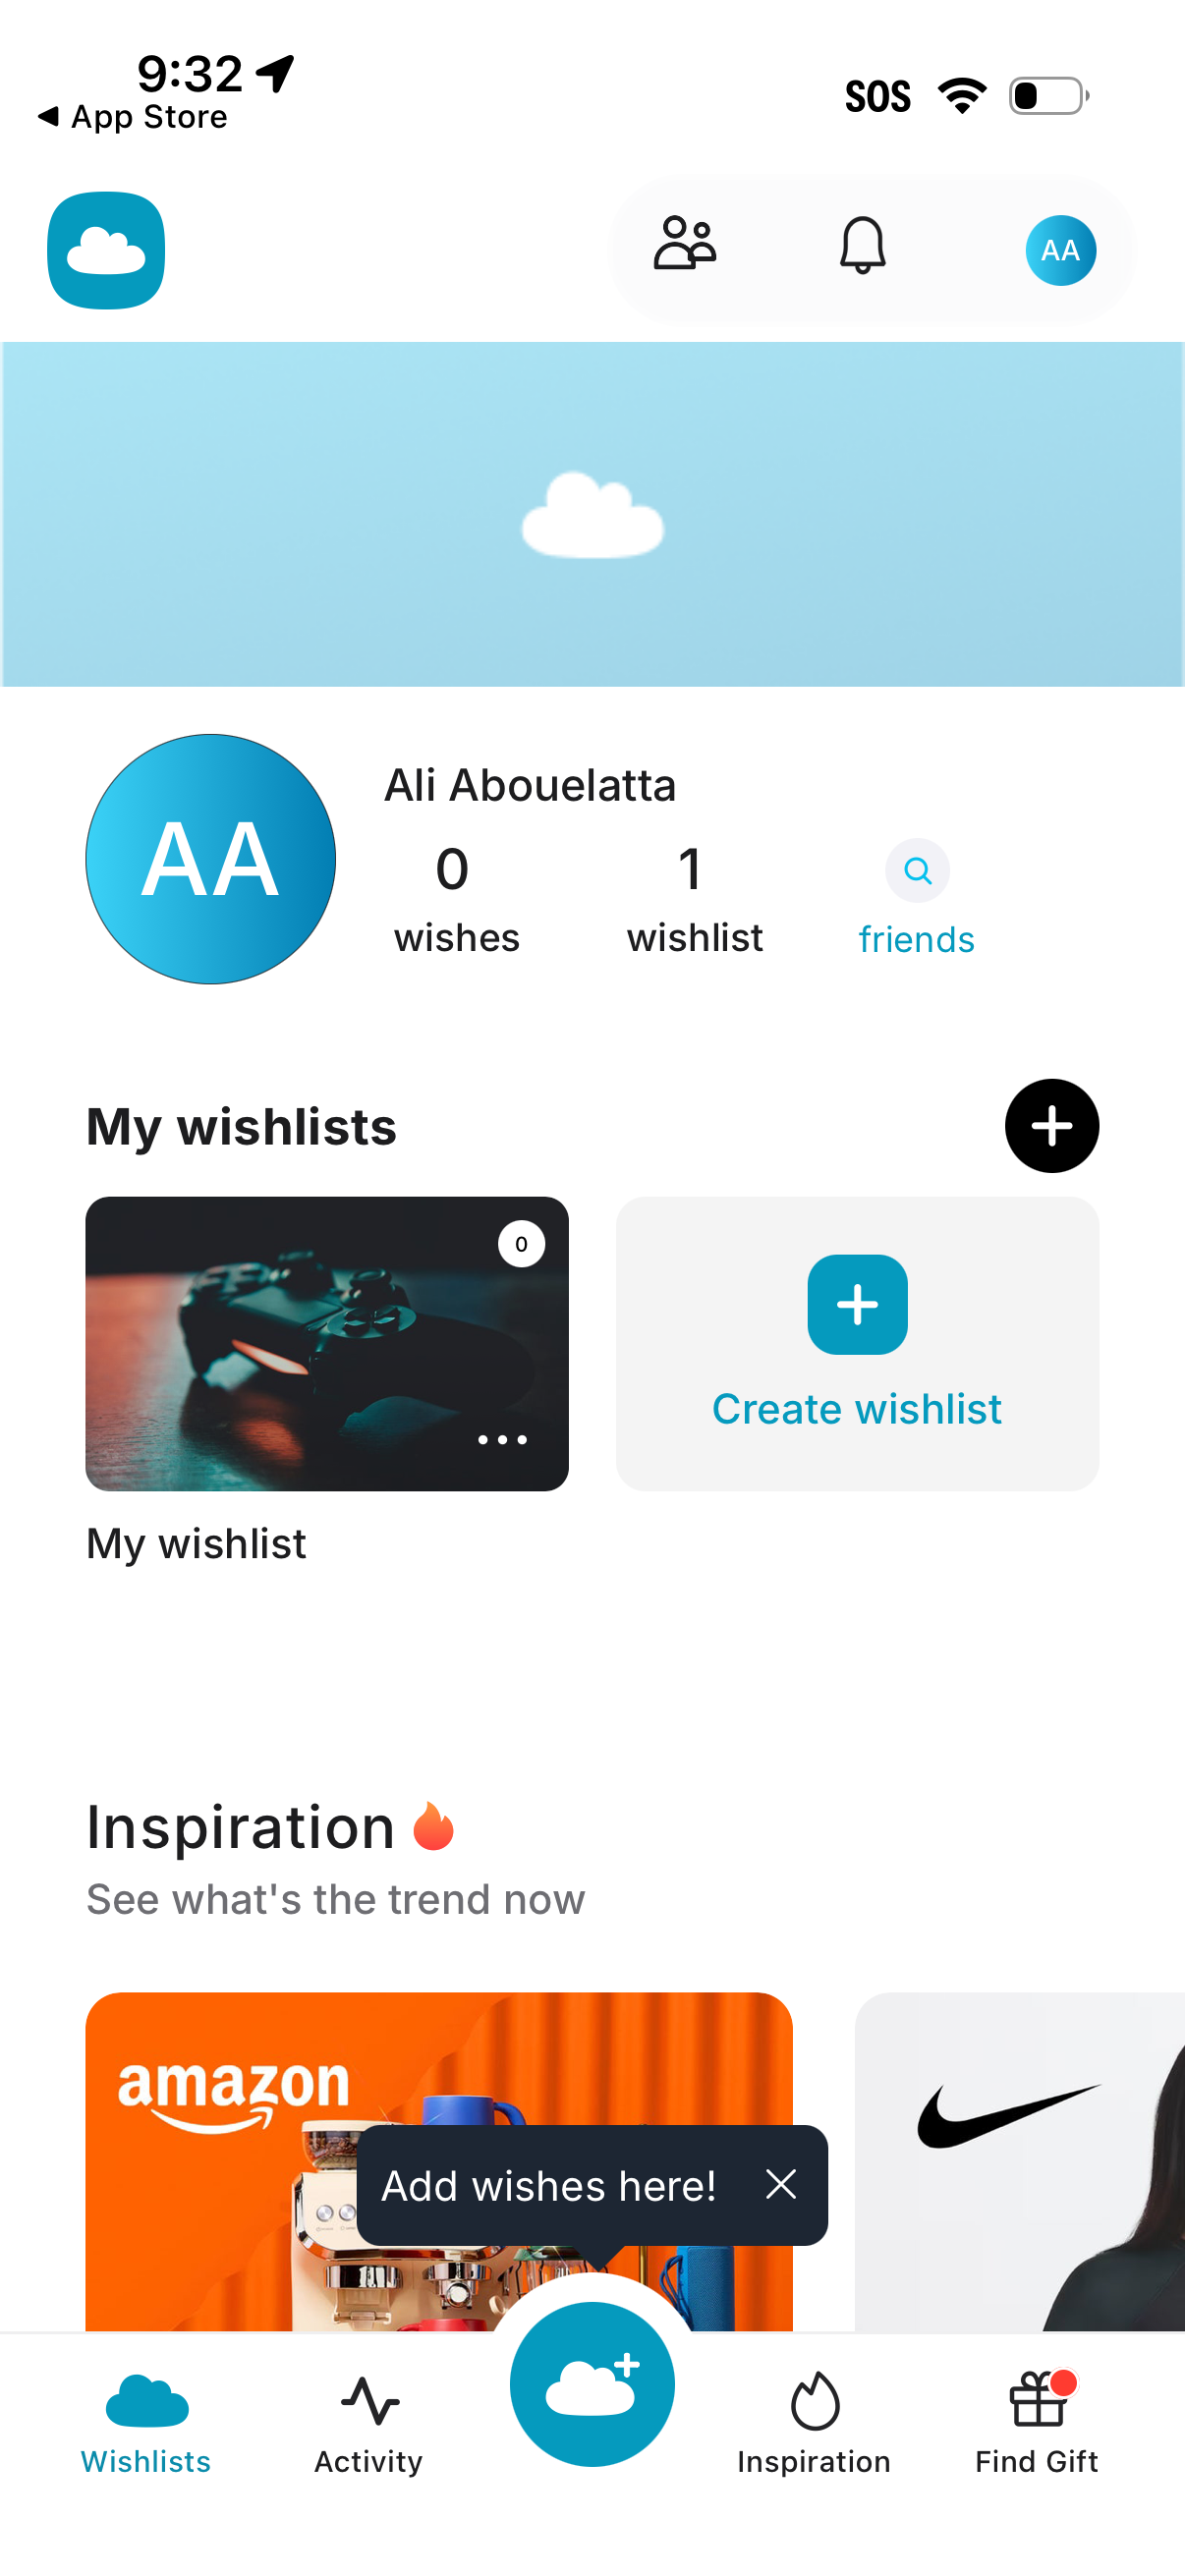Tap the blue plus in Create wishlist
Screen dimensions: 1185x2576
(857, 1304)
